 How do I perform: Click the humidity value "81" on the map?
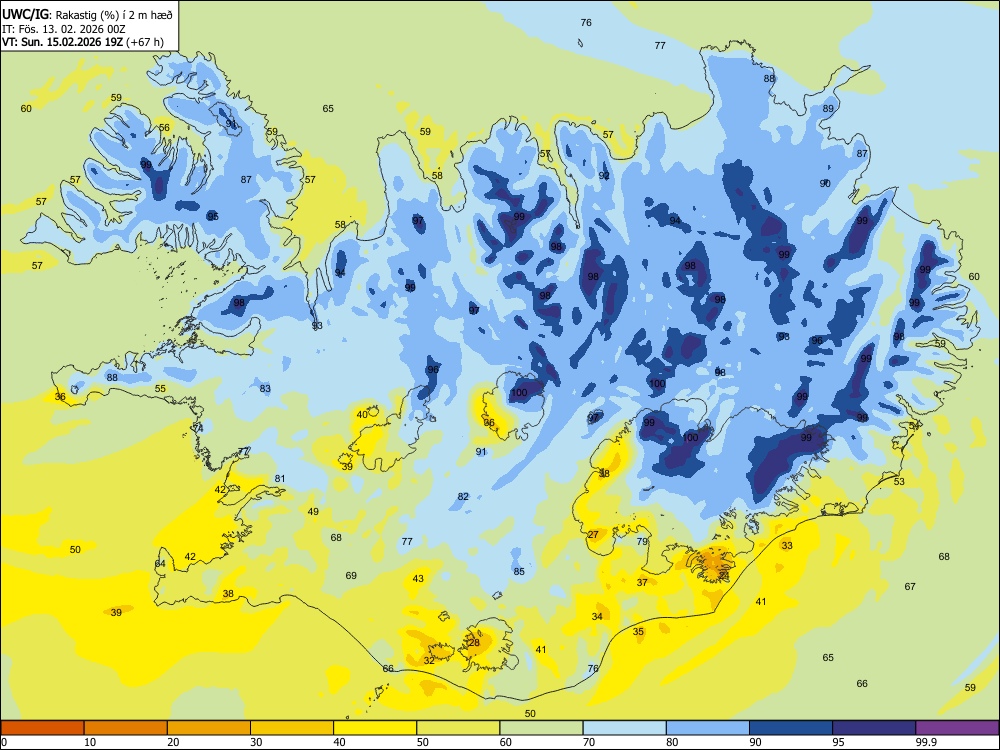(x=280, y=479)
